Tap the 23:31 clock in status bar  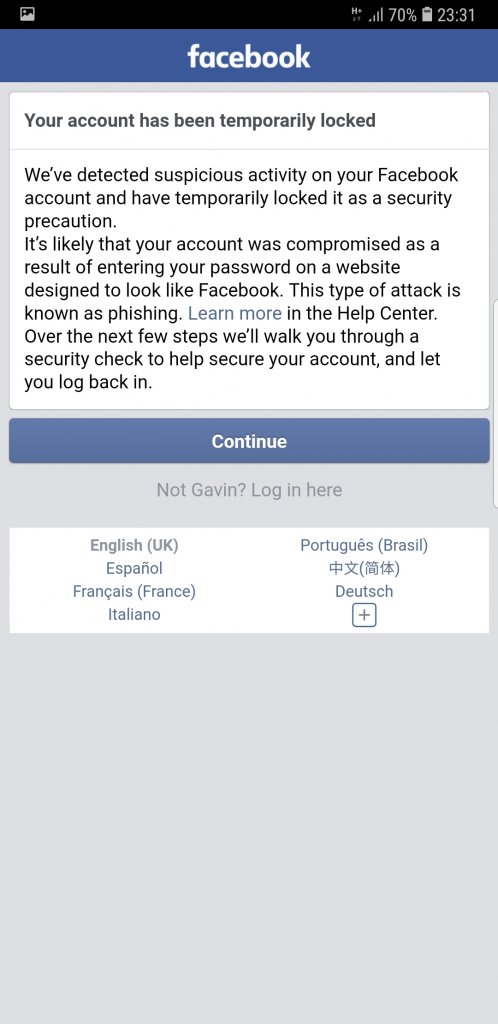point(456,15)
